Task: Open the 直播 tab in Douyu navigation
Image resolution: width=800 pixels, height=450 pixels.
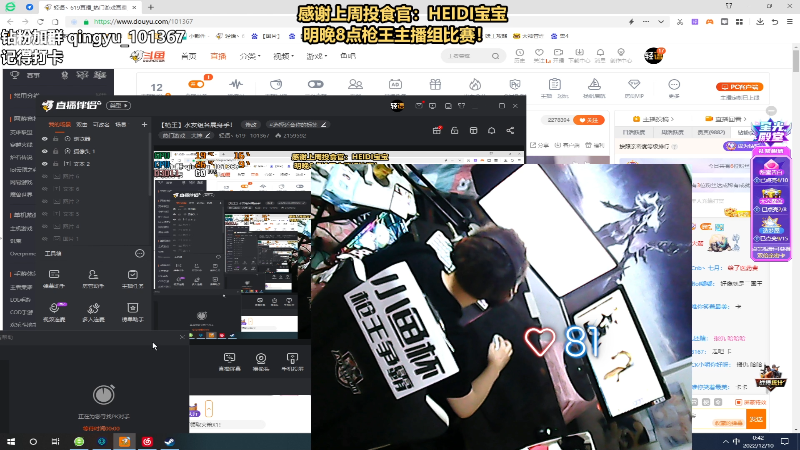Action: point(218,56)
